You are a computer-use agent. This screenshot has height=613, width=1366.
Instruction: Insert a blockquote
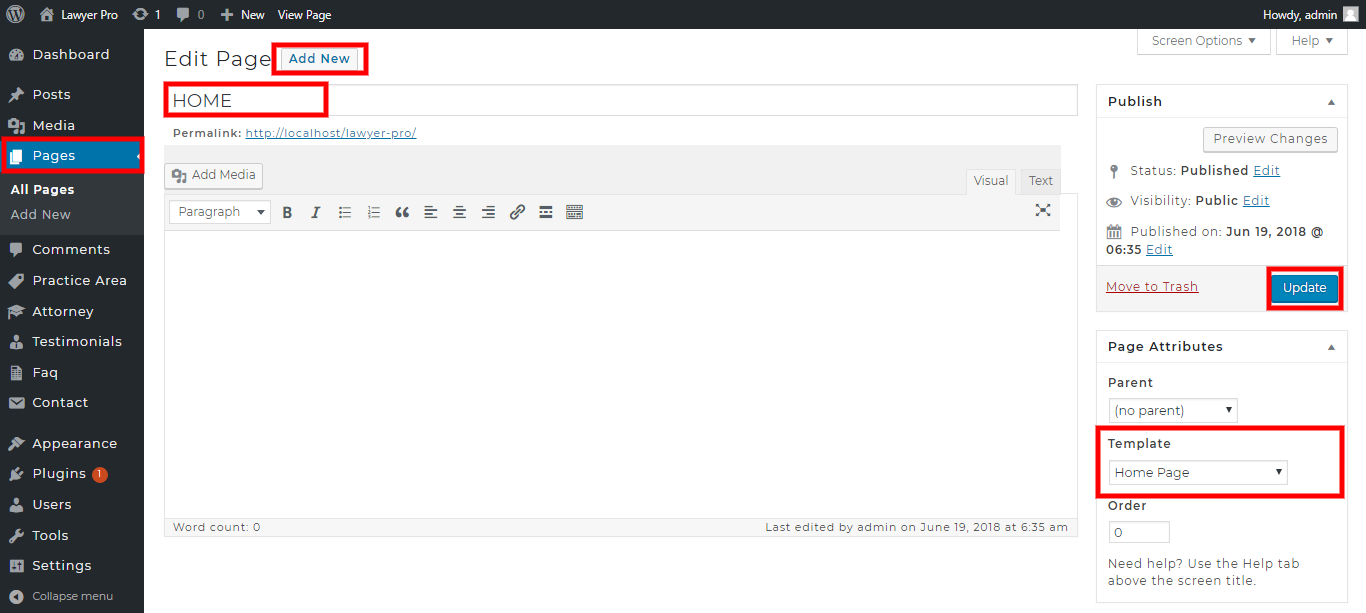tap(402, 212)
